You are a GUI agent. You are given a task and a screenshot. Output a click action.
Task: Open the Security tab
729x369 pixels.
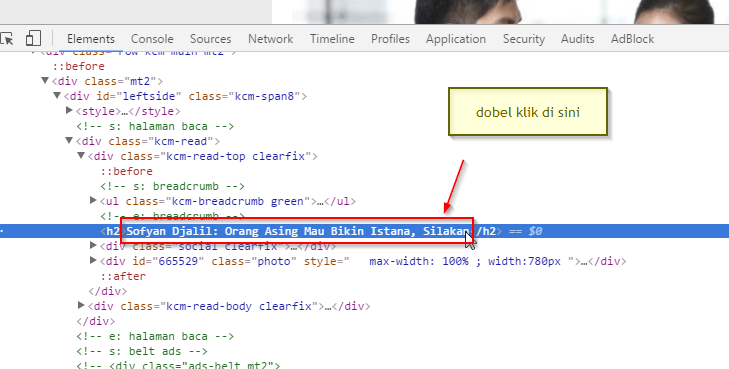point(524,39)
